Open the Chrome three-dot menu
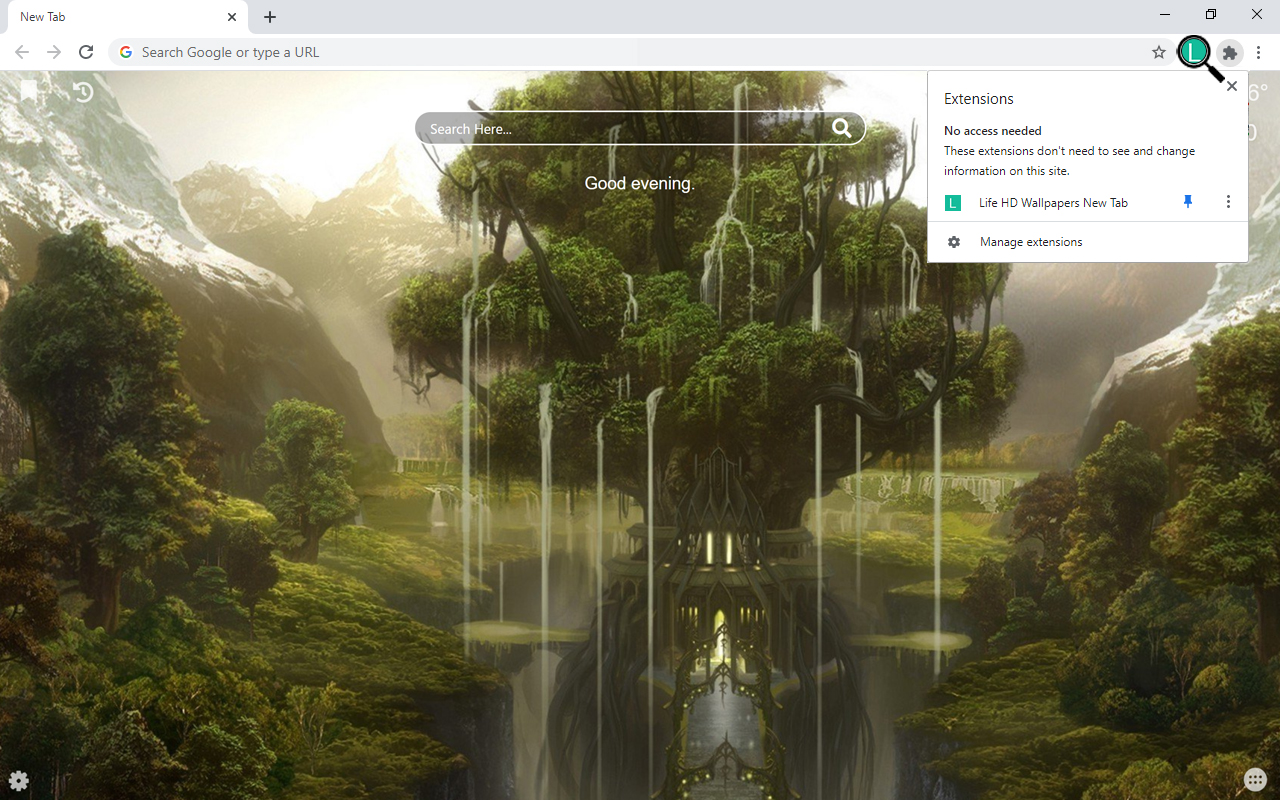The height and width of the screenshot is (800, 1280). point(1259,52)
